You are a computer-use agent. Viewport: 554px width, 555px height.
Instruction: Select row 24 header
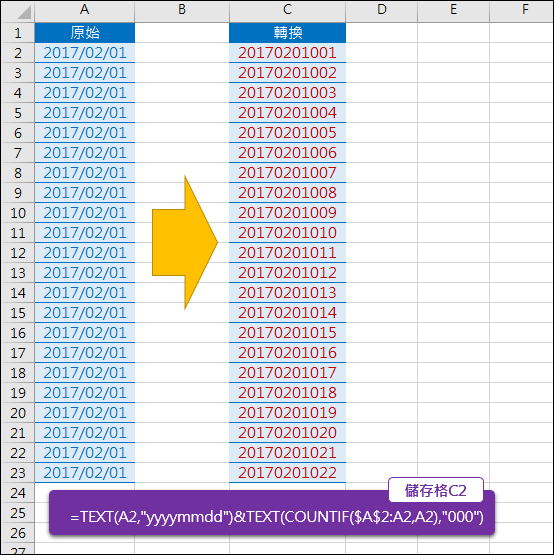point(18,493)
